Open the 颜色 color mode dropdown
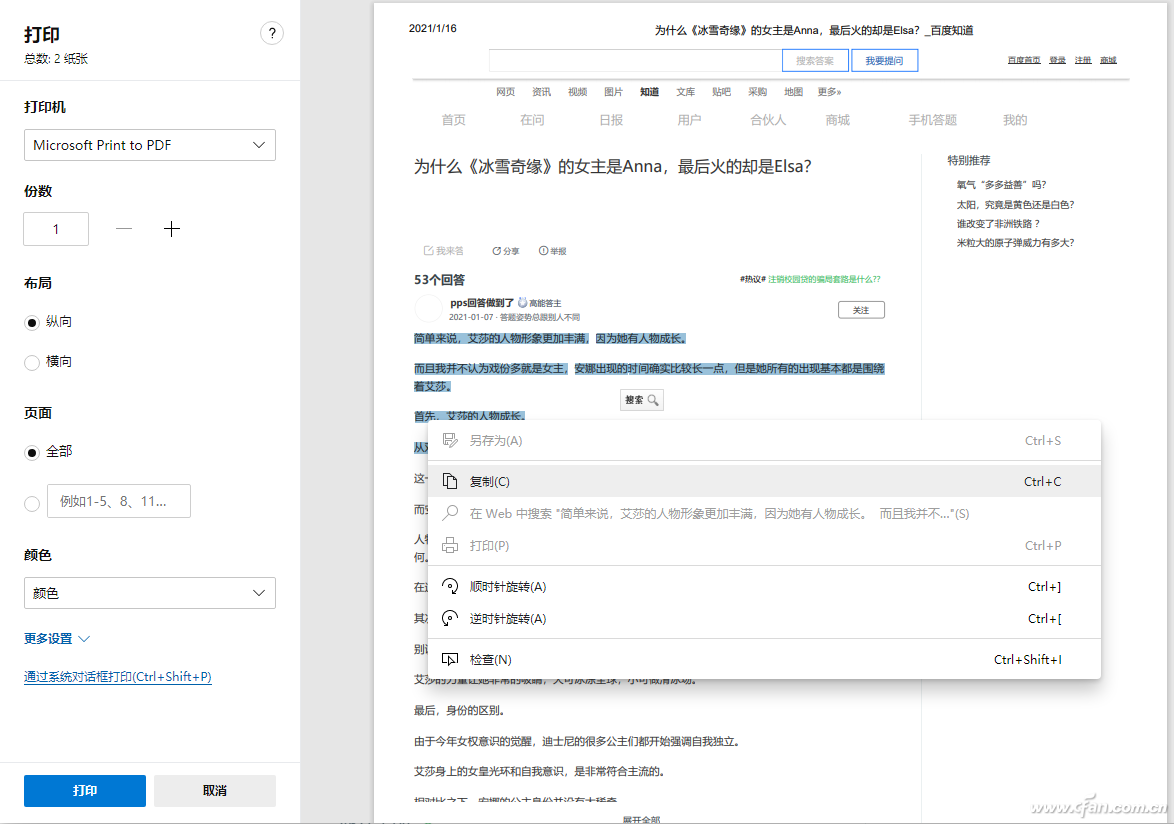Viewport: 1174px width, 824px height. (150, 593)
